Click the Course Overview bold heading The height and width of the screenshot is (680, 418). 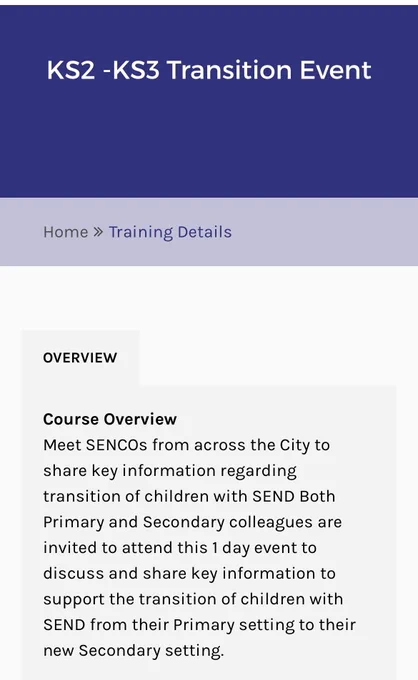point(110,419)
